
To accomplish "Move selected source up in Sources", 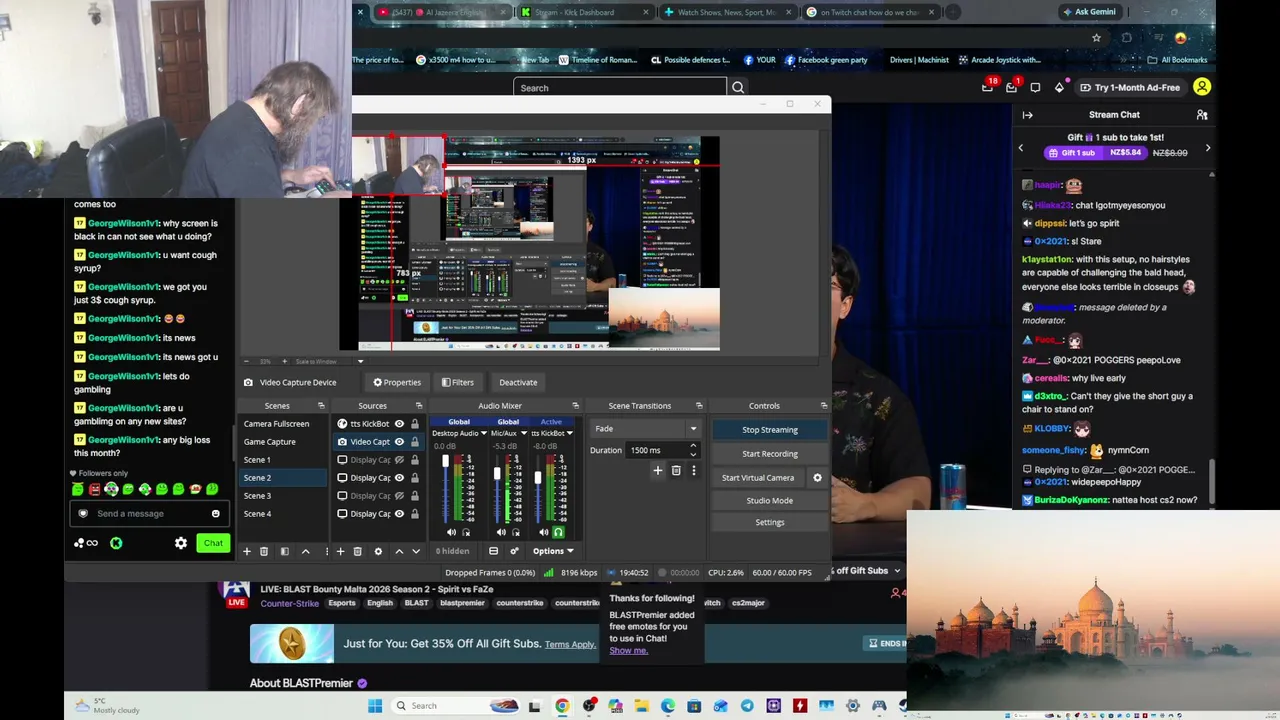I will click(399, 551).
